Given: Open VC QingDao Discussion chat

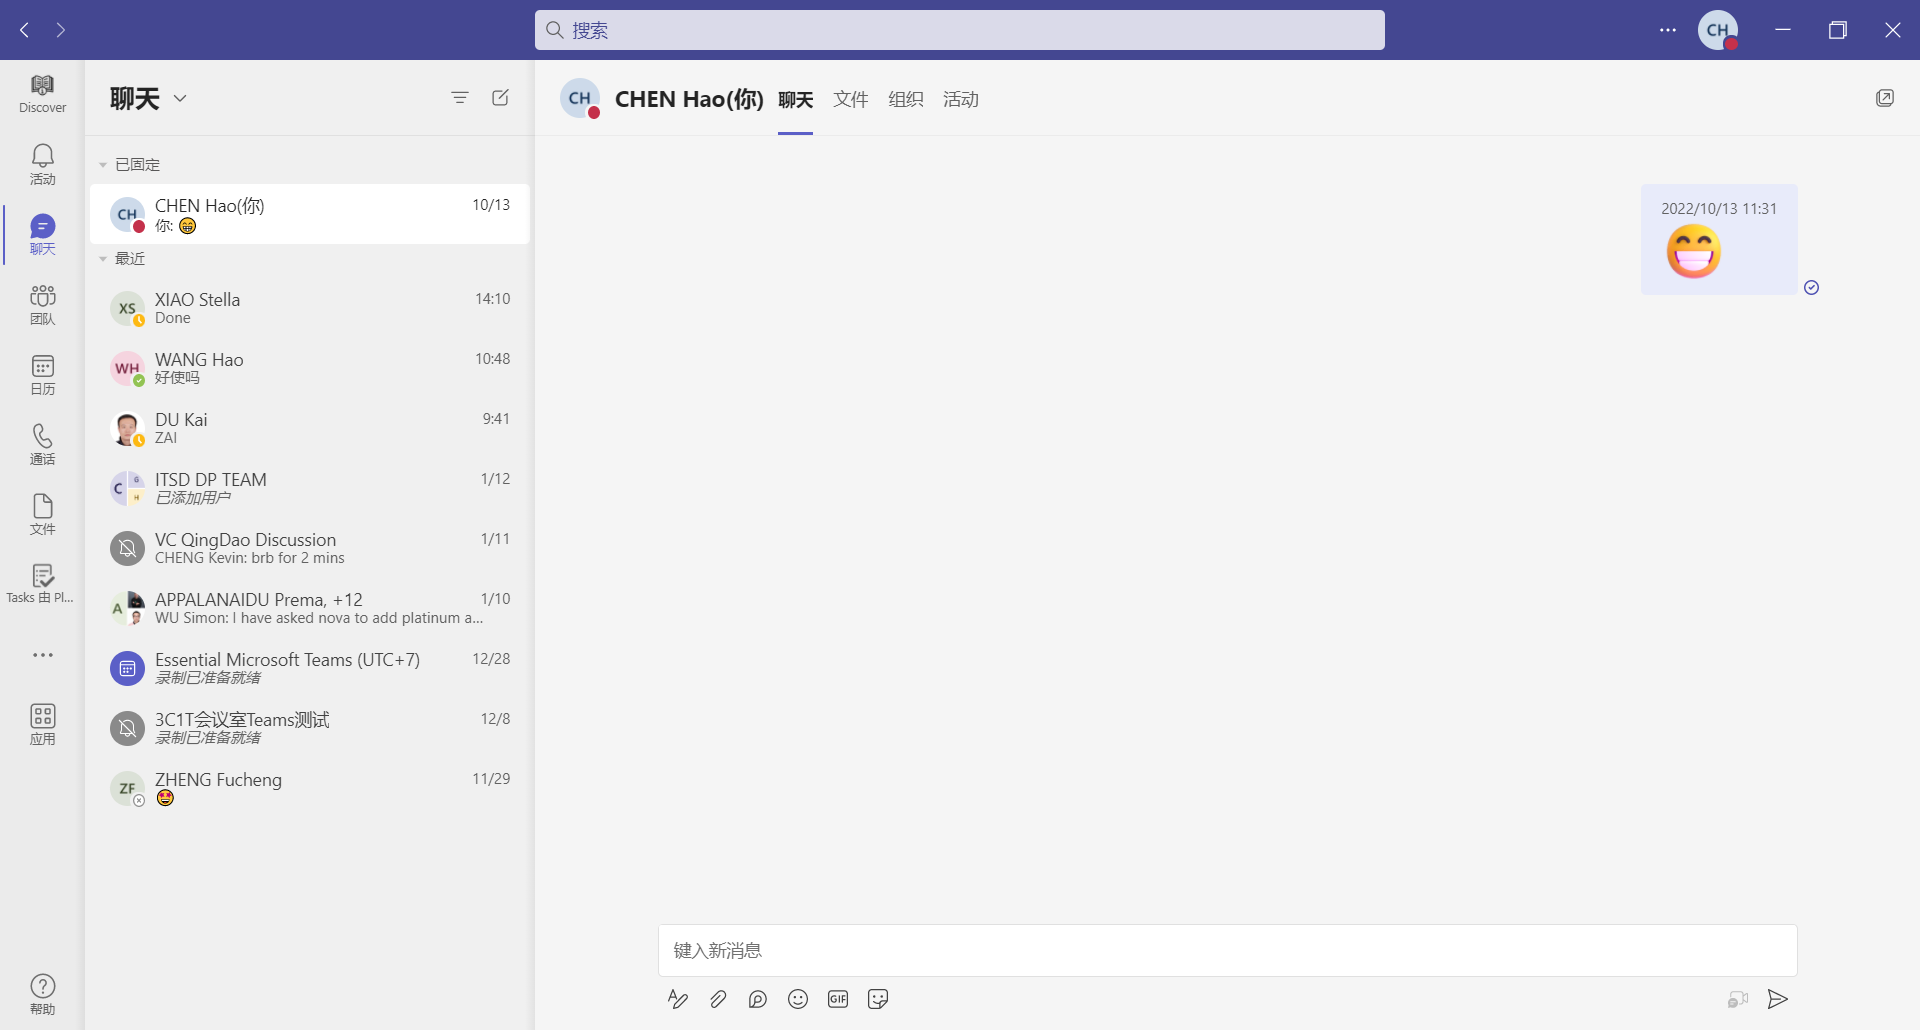Looking at the screenshot, I should (x=310, y=548).
